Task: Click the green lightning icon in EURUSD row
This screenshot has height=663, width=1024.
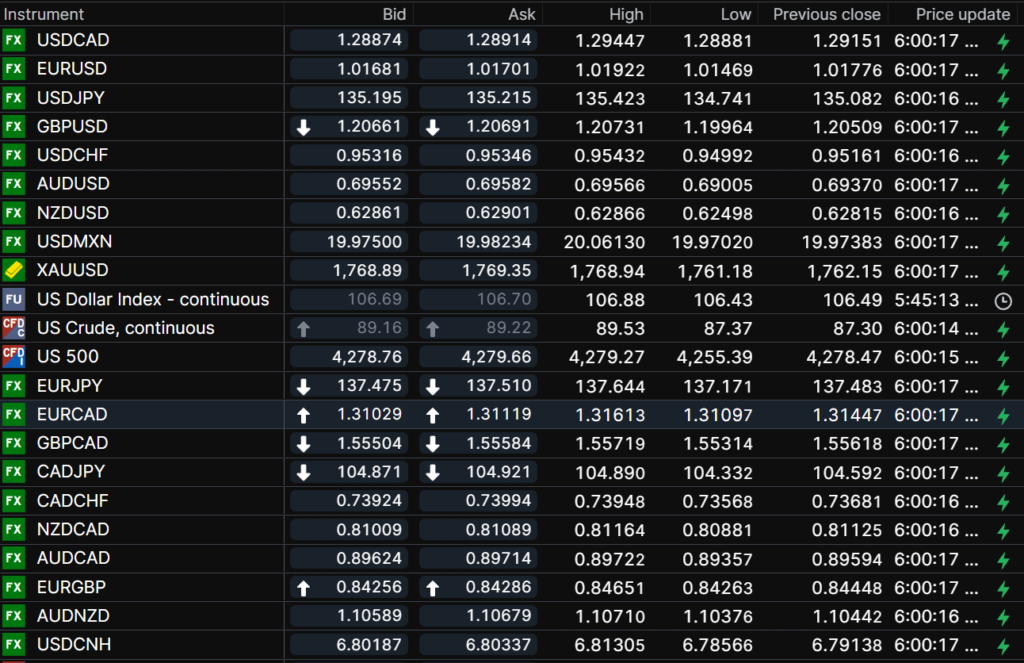Action: pyautogui.click(x=1003, y=70)
